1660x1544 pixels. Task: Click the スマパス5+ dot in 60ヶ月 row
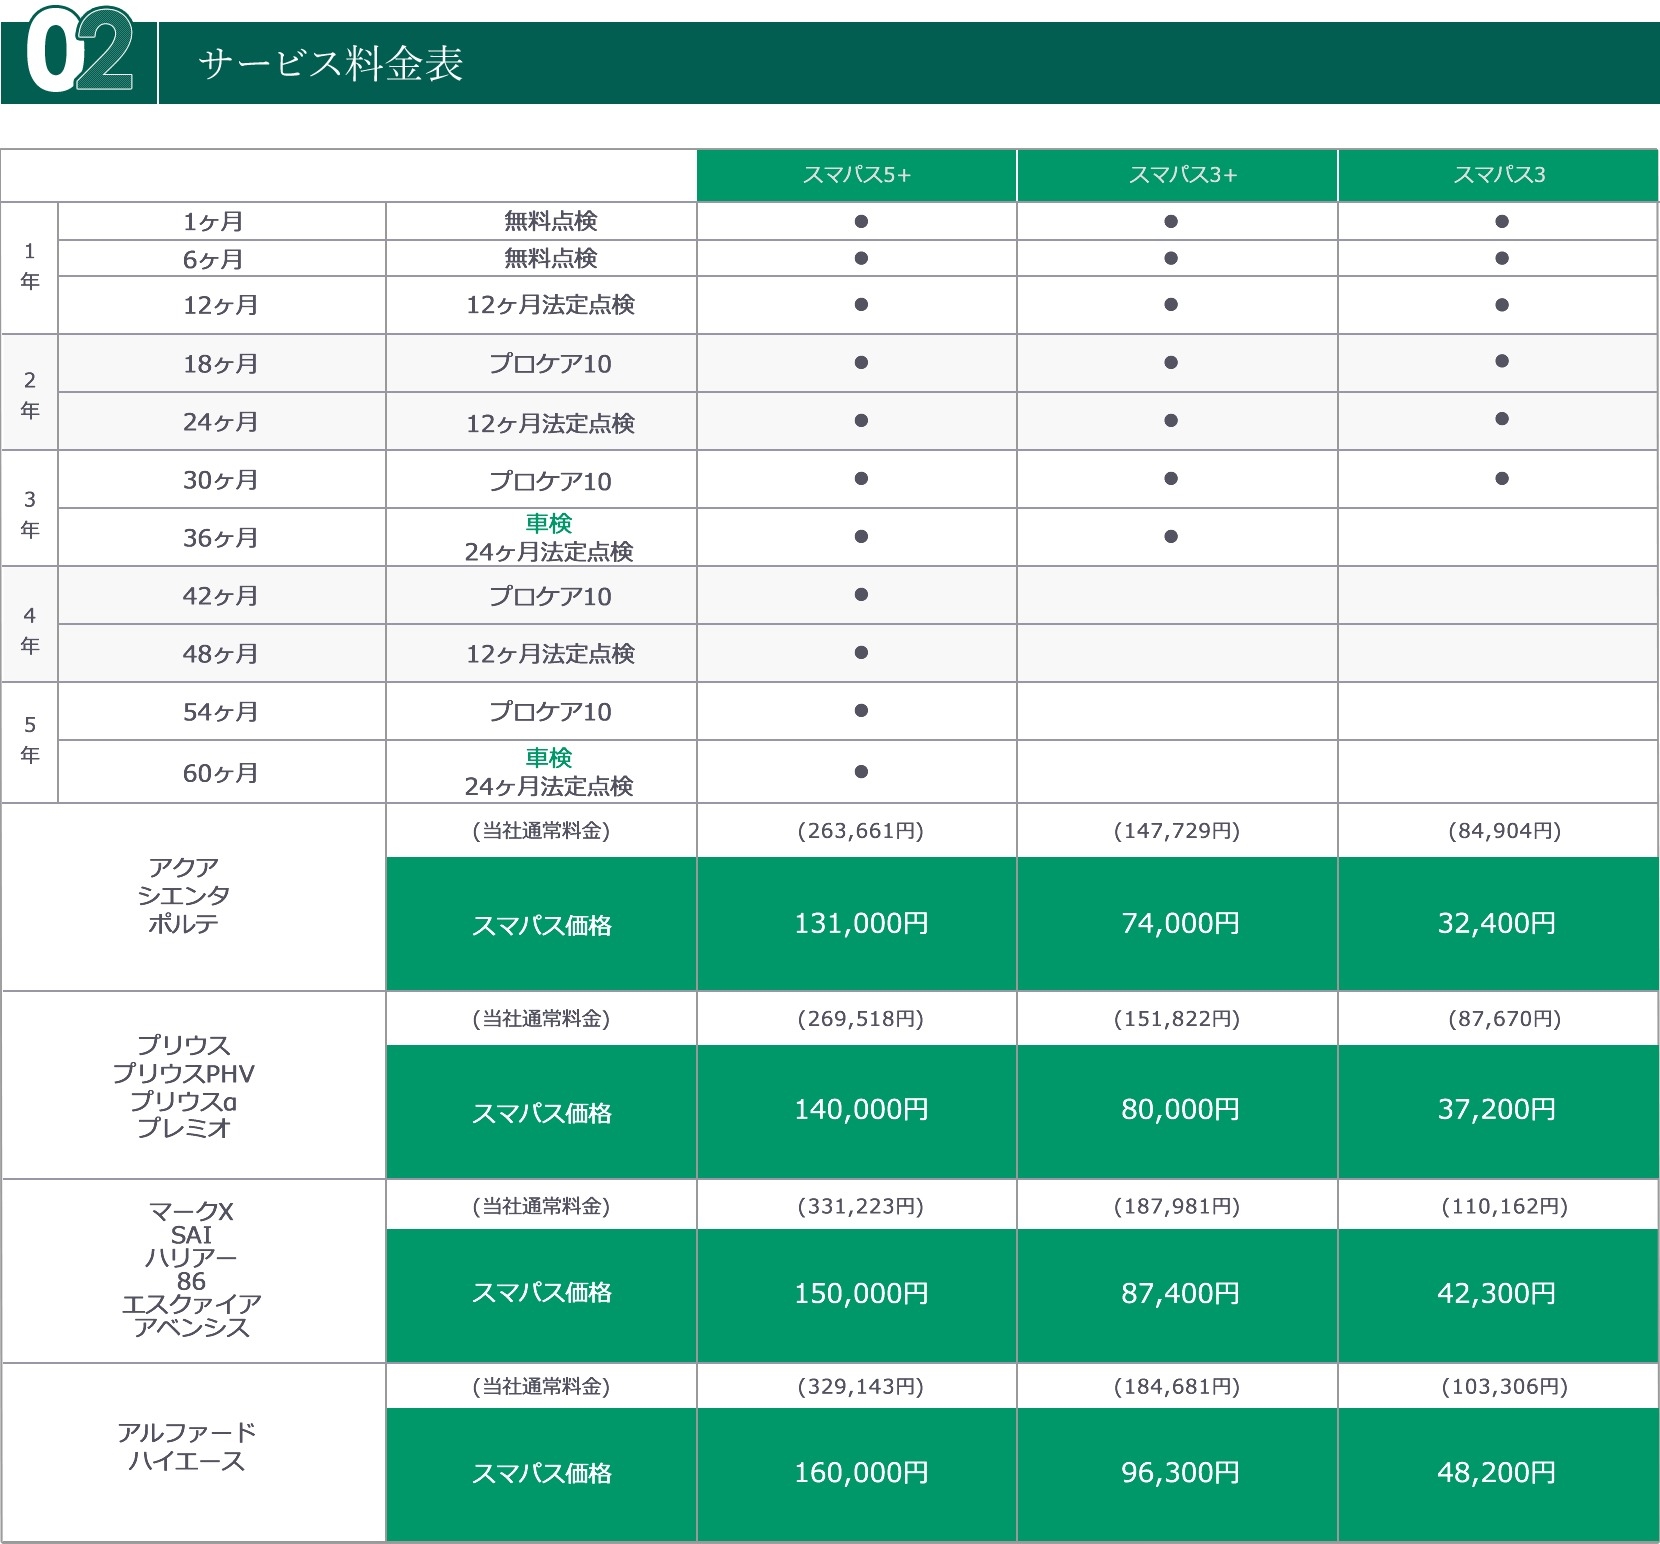861,772
